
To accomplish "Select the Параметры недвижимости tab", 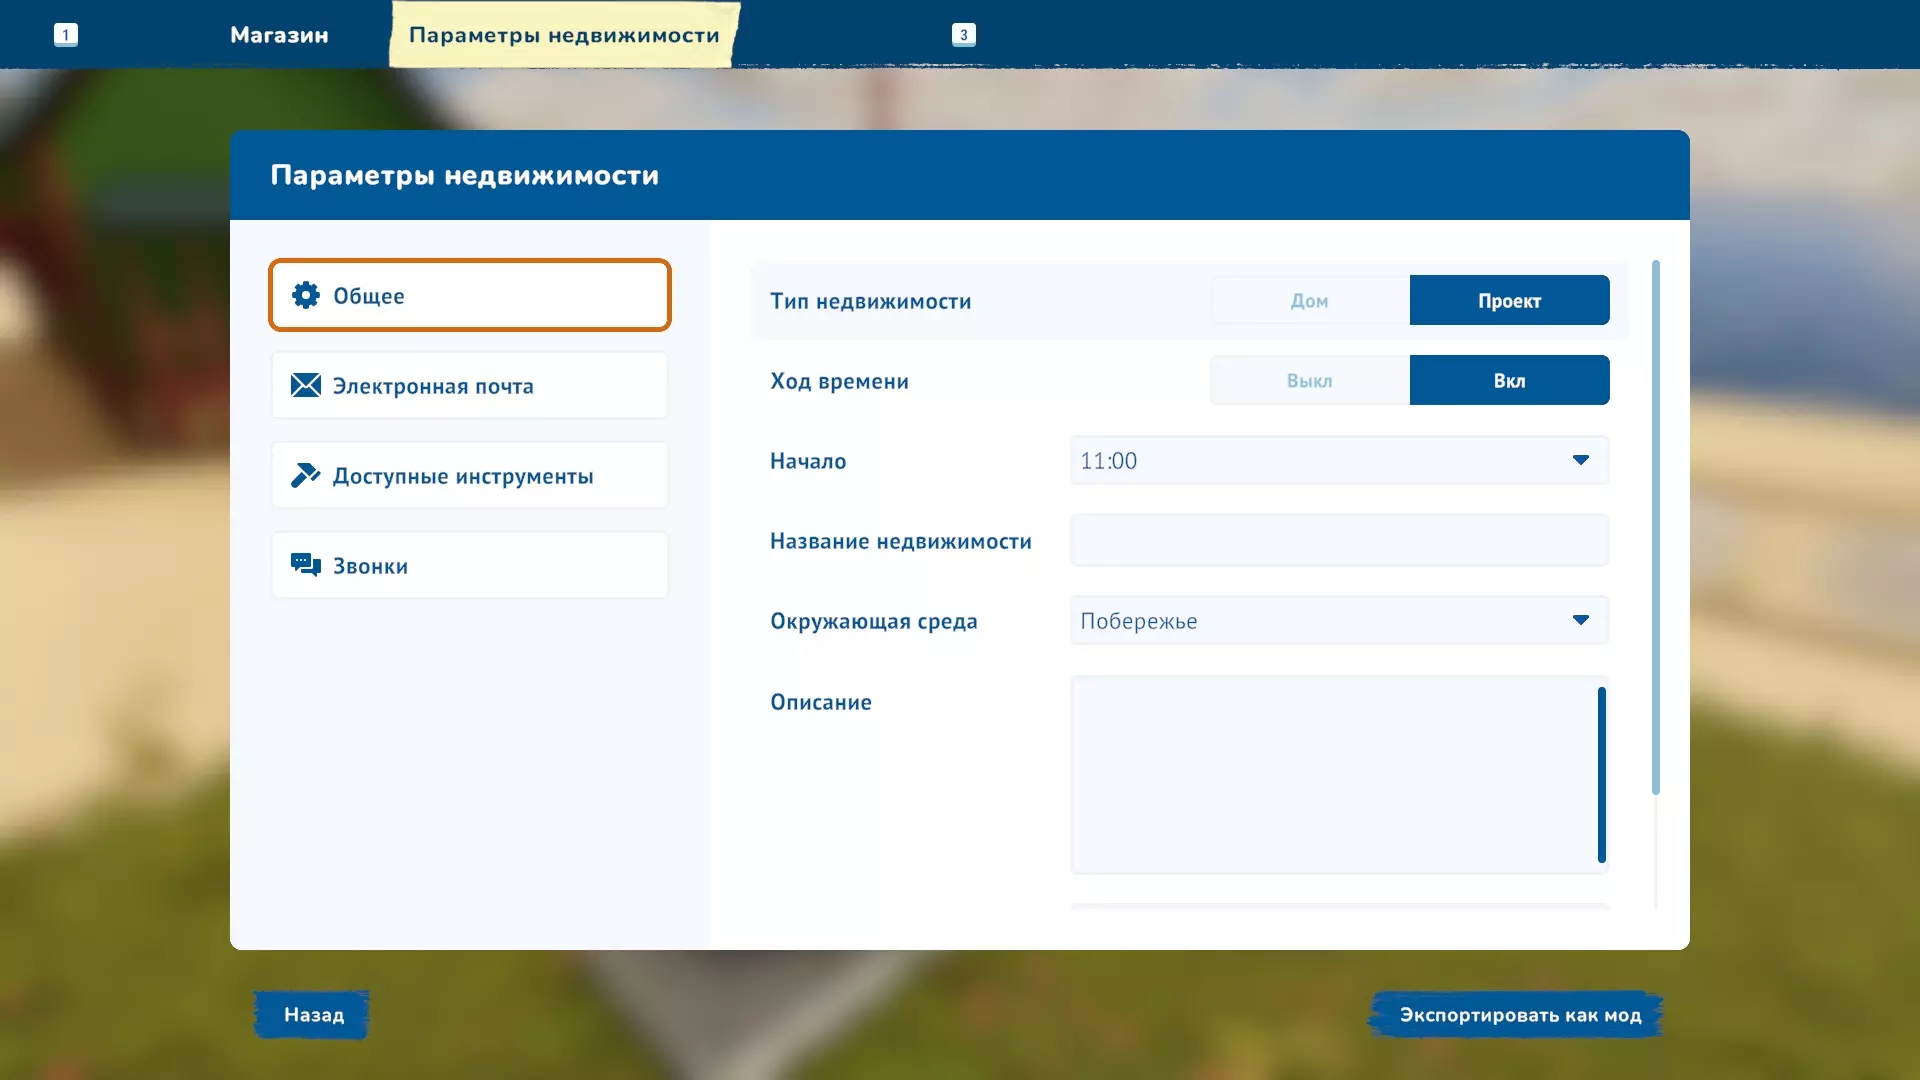I will (564, 35).
